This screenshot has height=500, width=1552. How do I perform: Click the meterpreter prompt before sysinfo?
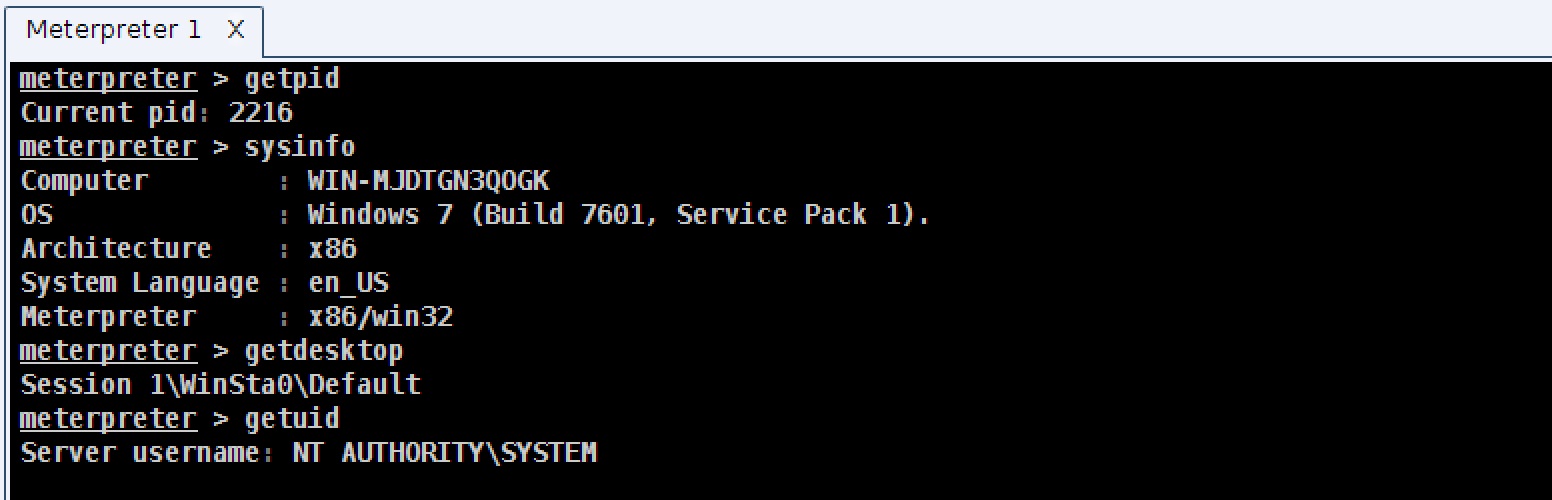[x=108, y=147]
